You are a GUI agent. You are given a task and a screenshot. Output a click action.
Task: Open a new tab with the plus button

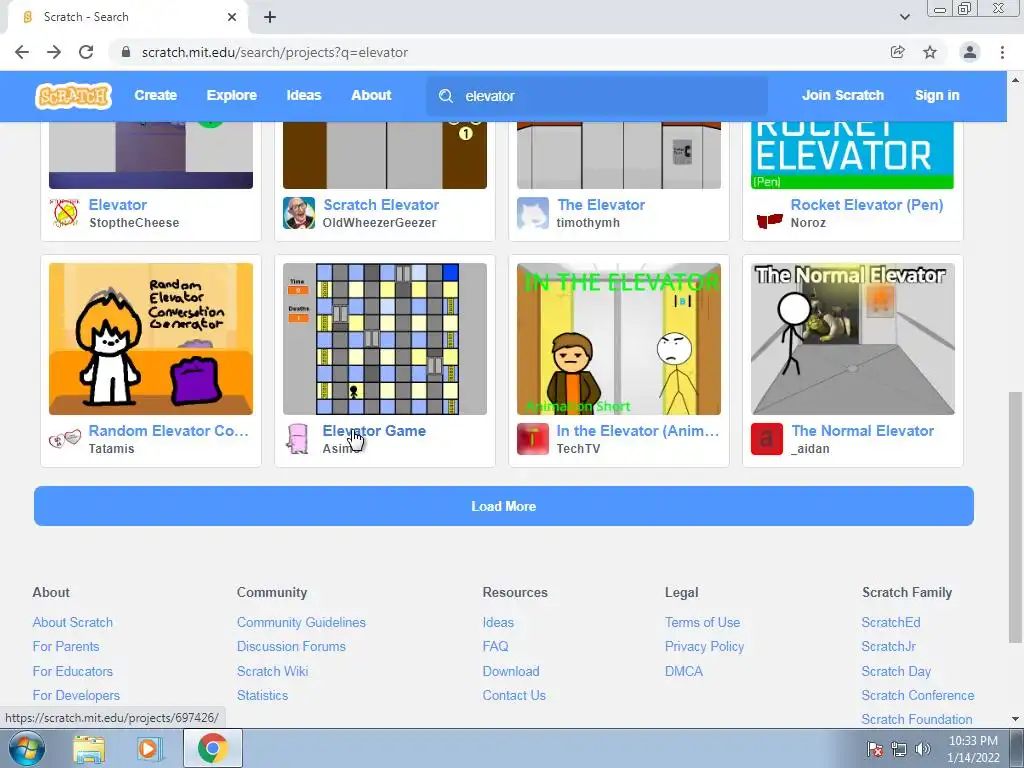point(270,17)
